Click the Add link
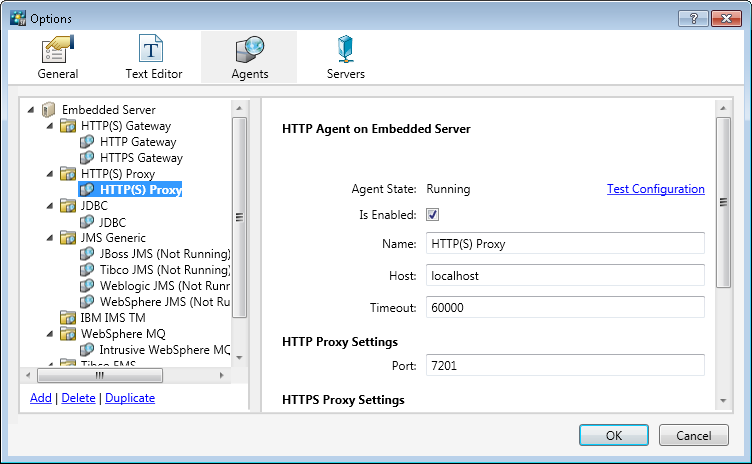 [x=40, y=398]
